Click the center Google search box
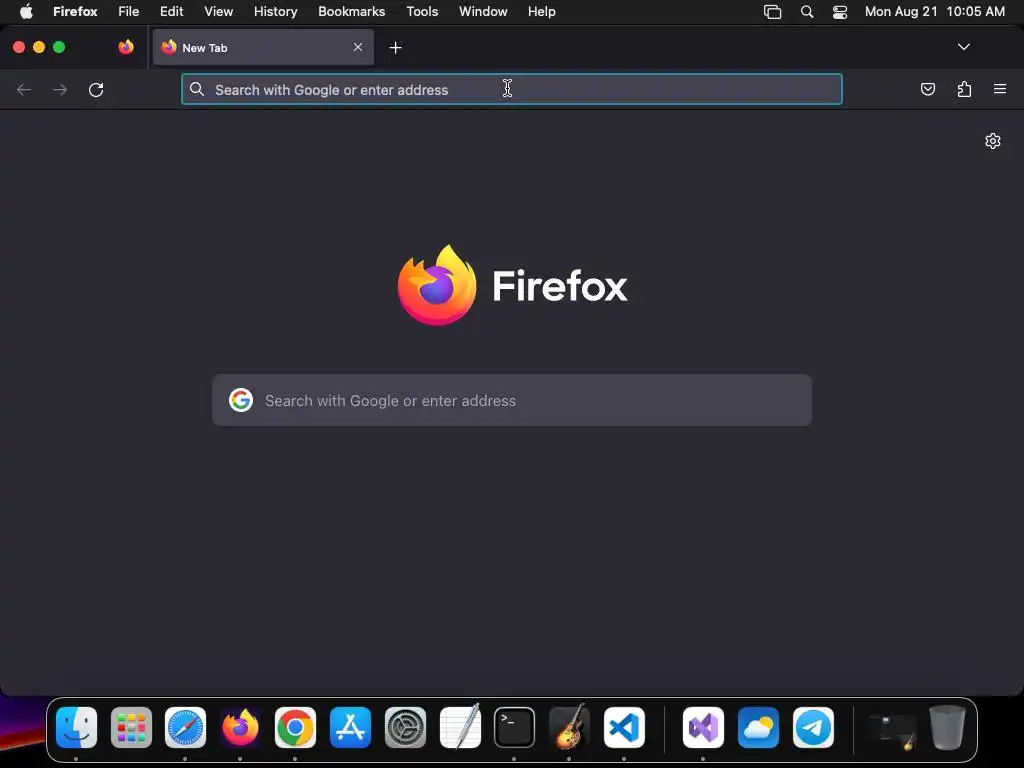 511,400
